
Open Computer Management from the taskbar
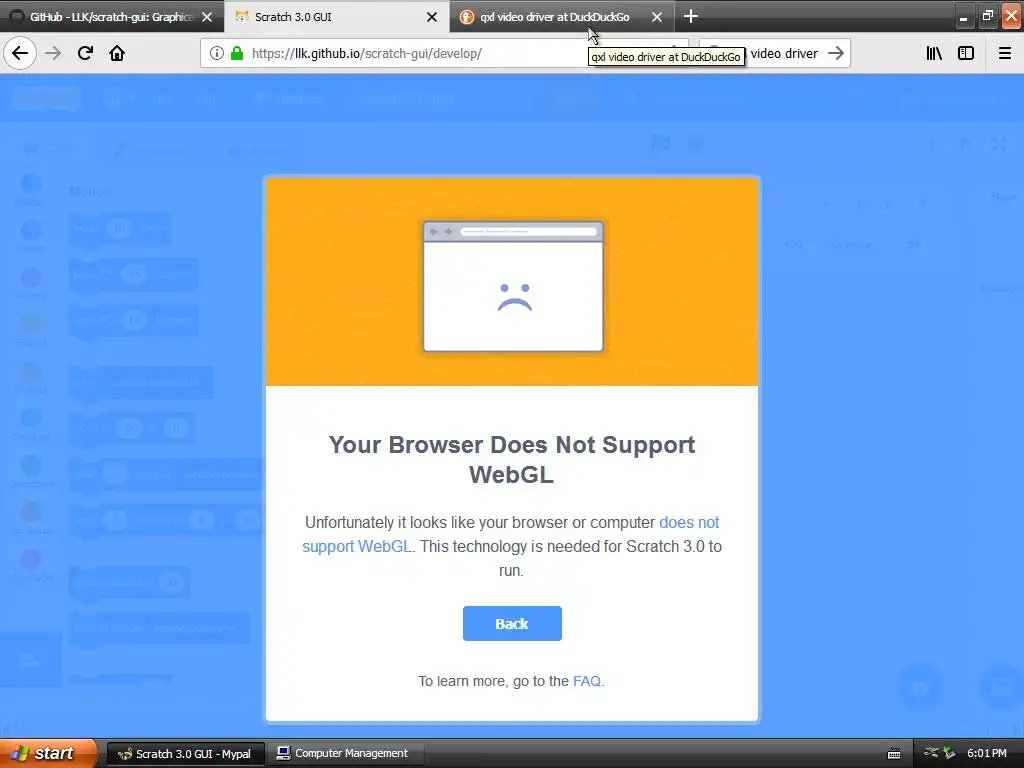tap(345, 754)
